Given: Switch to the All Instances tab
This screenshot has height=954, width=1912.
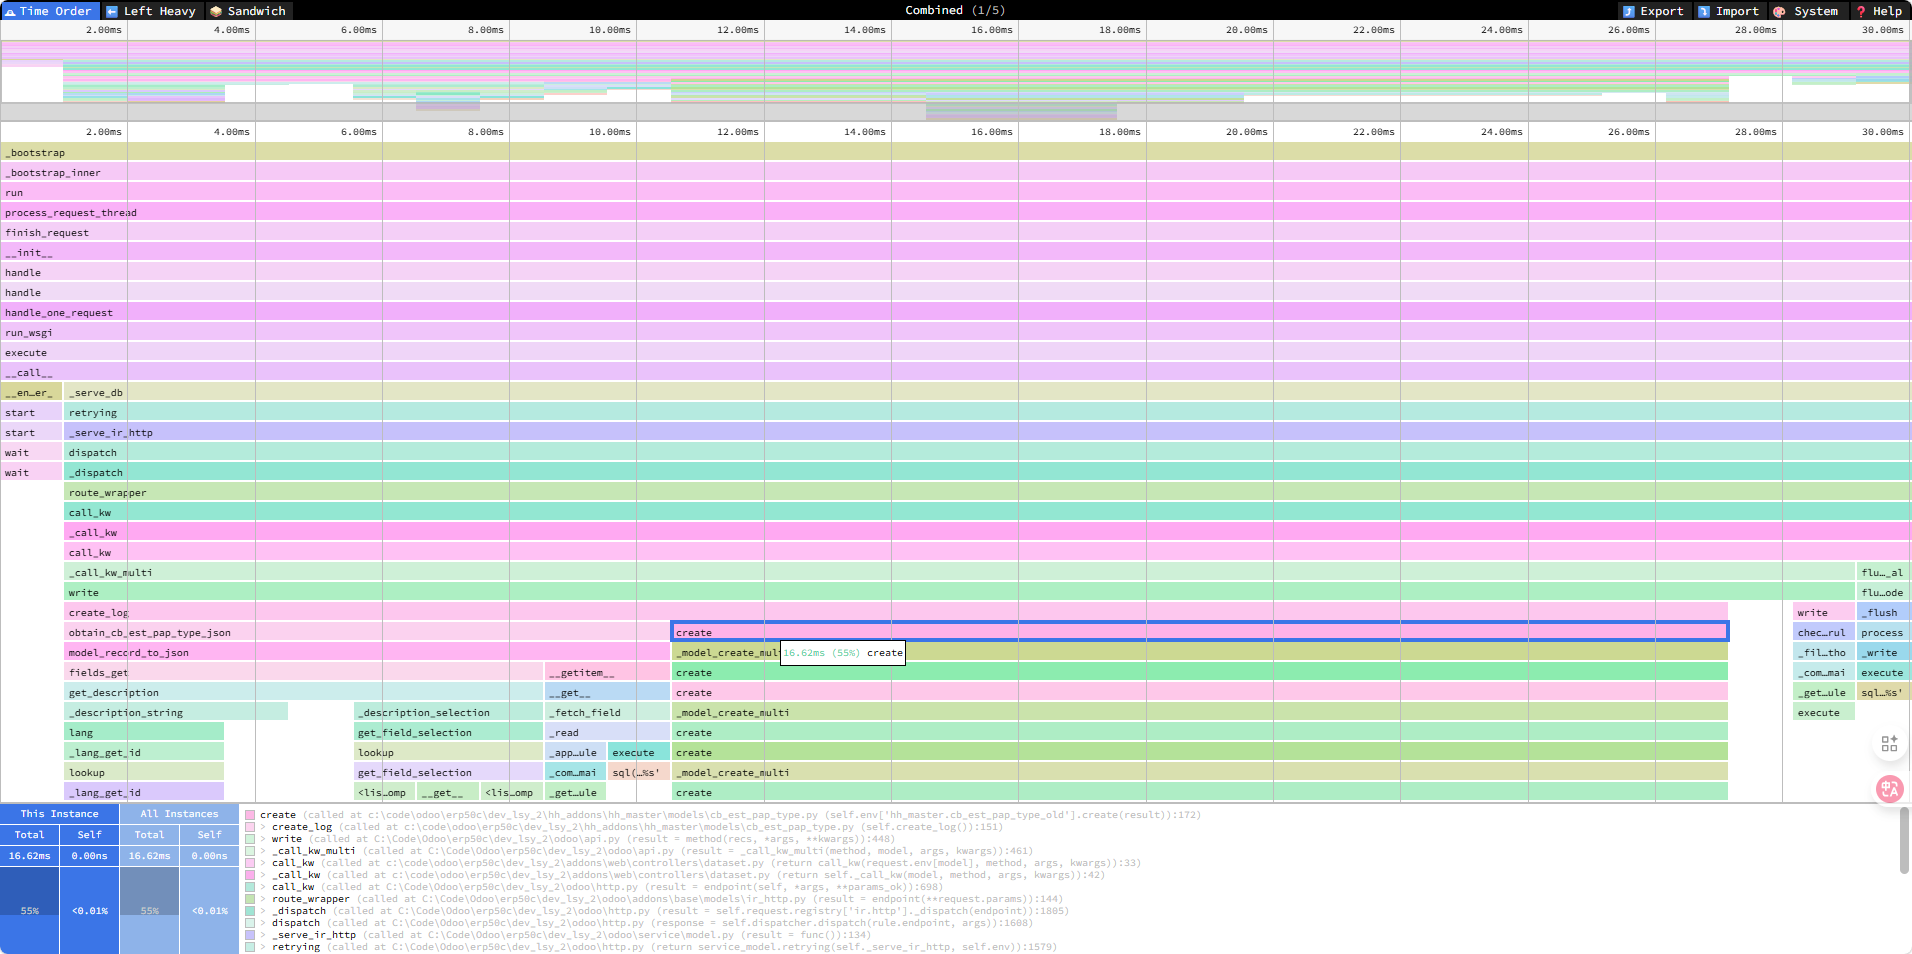Looking at the screenshot, I should pyautogui.click(x=179, y=813).
